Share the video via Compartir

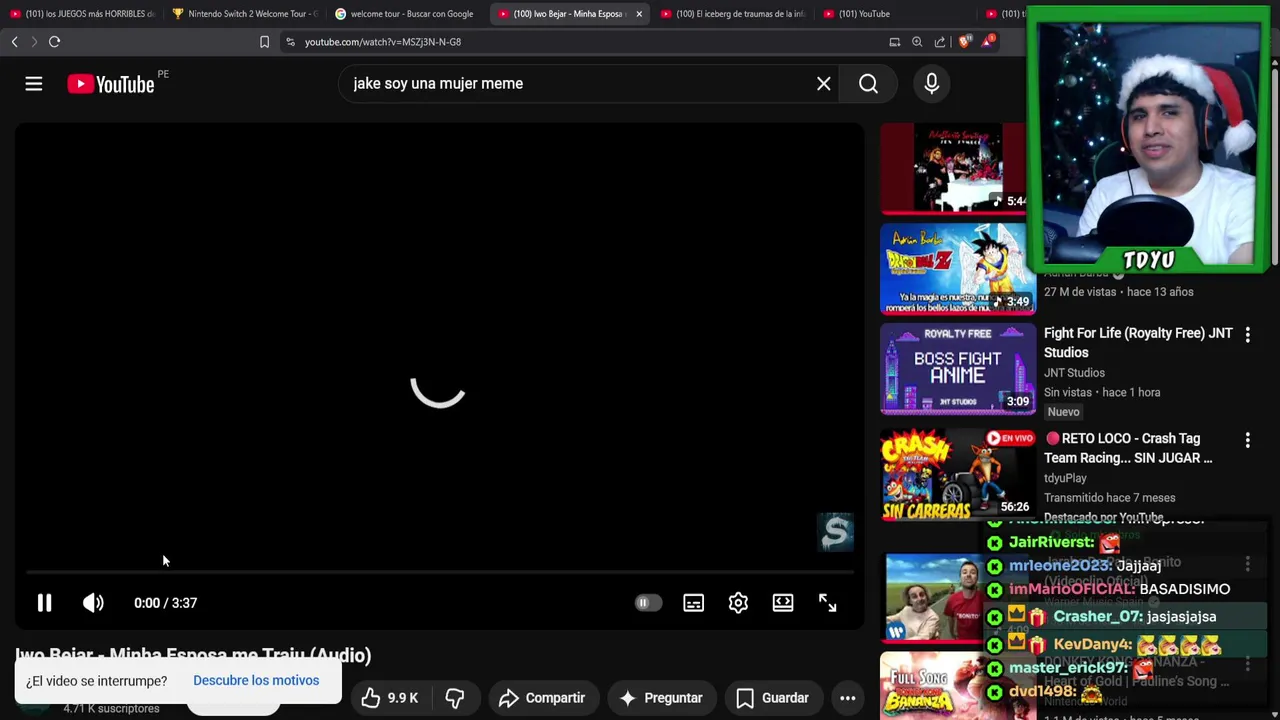(542, 698)
